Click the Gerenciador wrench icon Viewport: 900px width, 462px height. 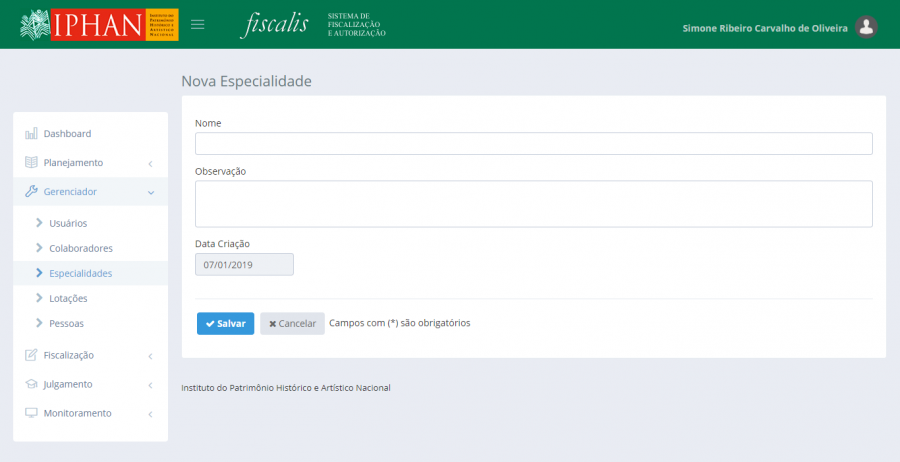(x=31, y=192)
